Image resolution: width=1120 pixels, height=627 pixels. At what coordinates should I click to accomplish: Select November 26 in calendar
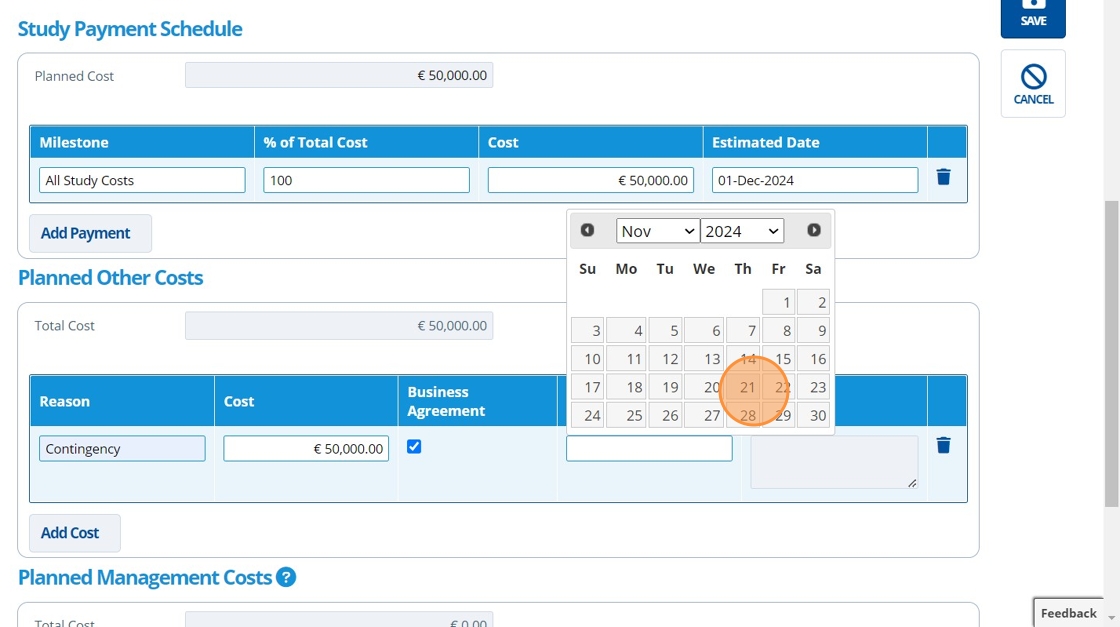click(x=665, y=415)
